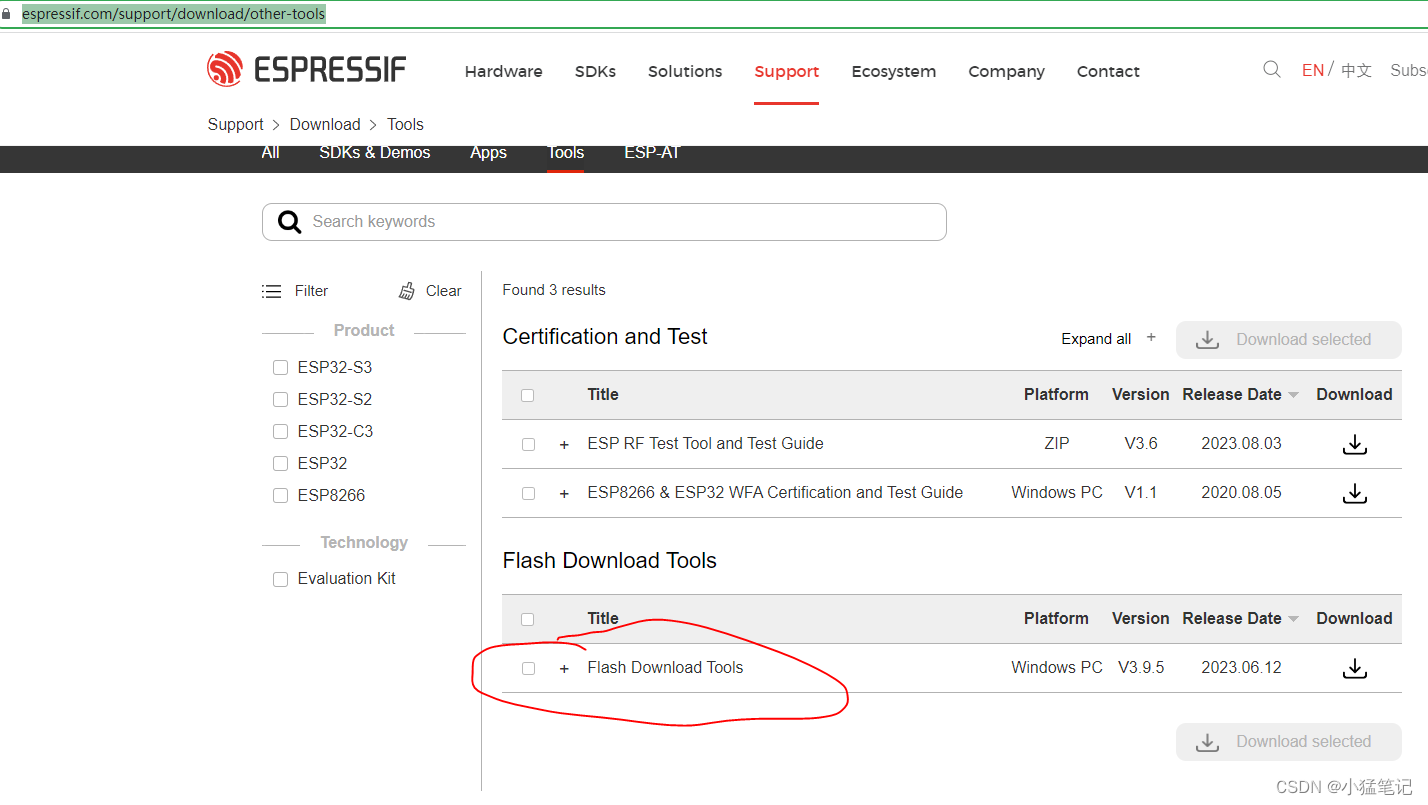
Task: Click the browser address bar URL
Action: coord(173,14)
